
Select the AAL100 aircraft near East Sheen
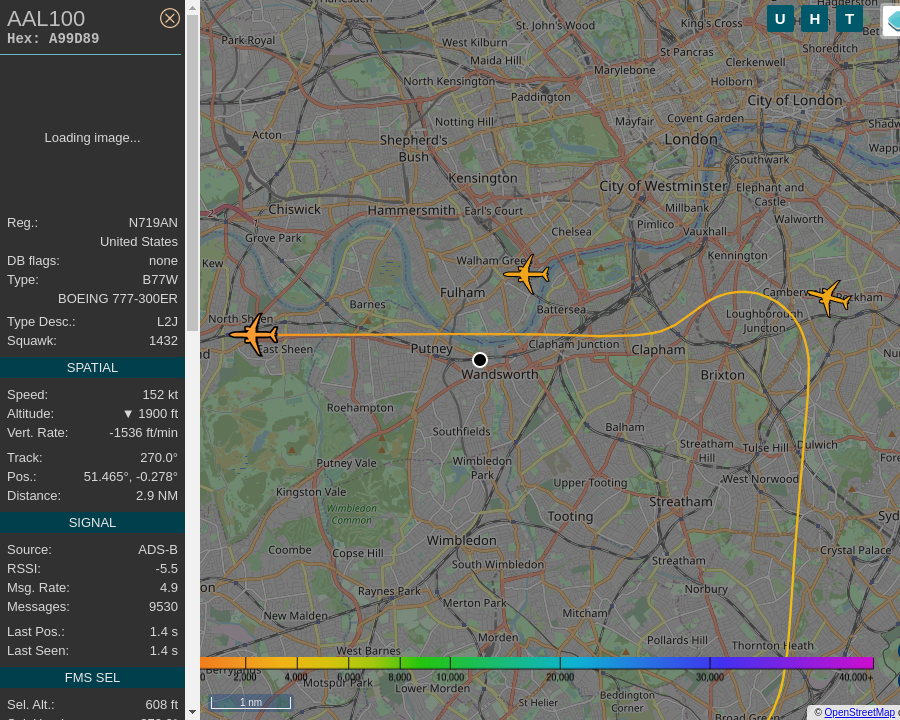click(254, 334)
